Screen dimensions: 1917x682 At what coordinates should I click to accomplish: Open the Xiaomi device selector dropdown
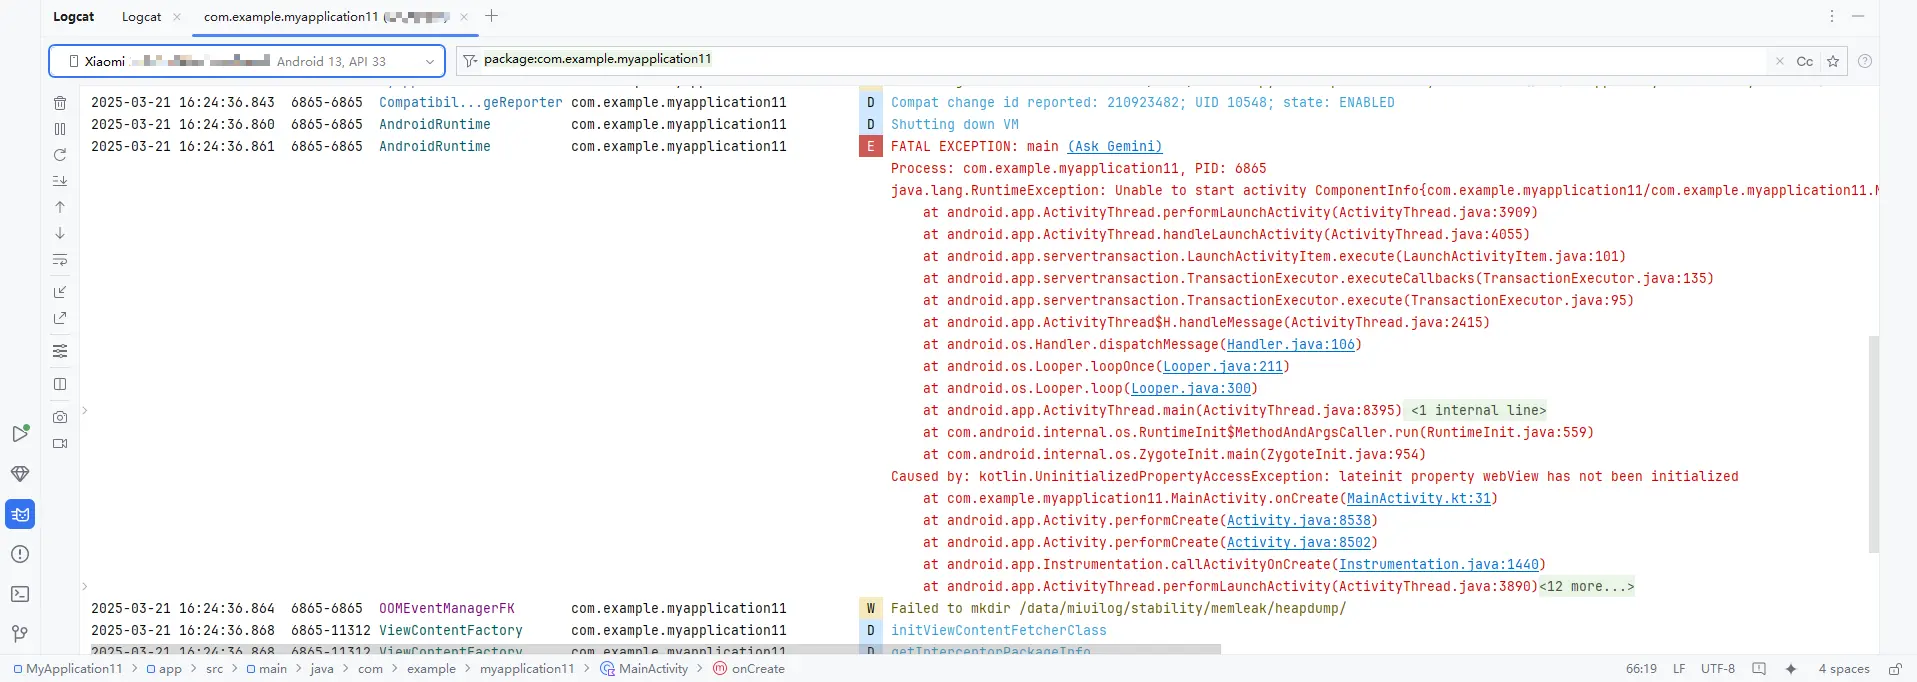coord(247,61)
